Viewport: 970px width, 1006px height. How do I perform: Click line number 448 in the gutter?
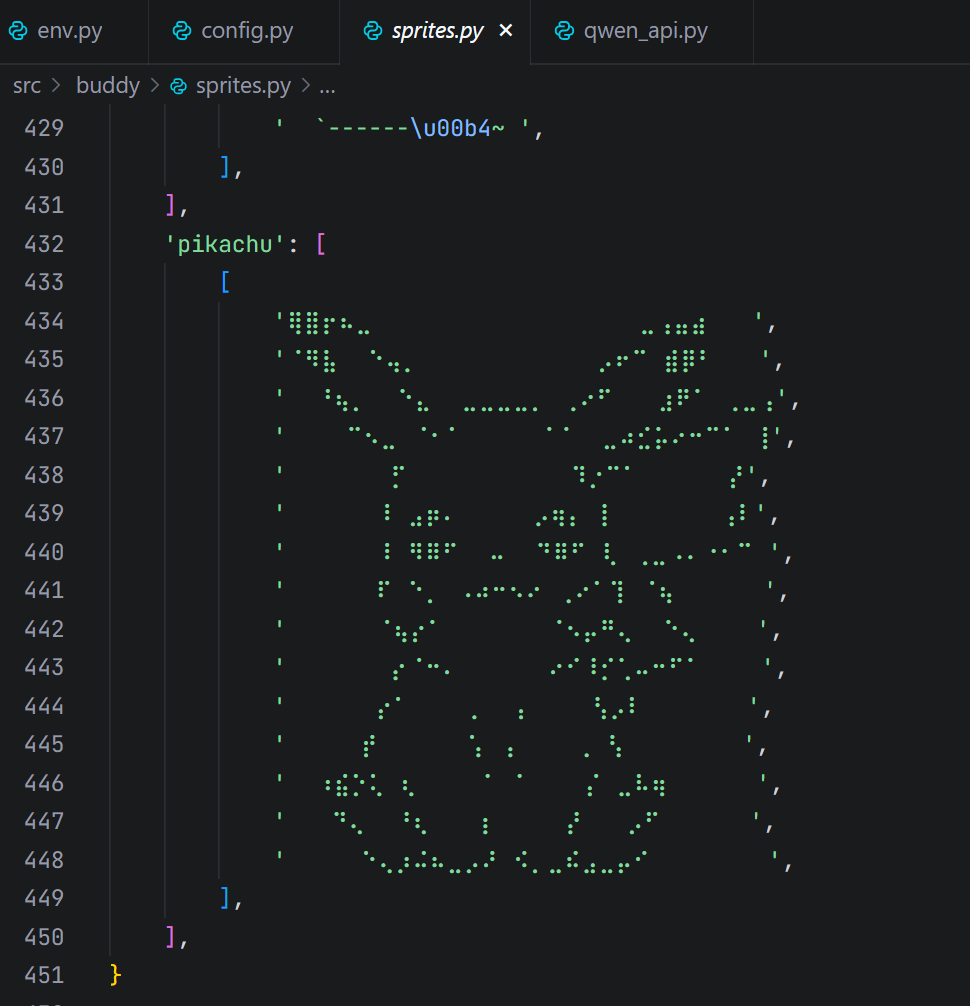click(x=44, y=860)
